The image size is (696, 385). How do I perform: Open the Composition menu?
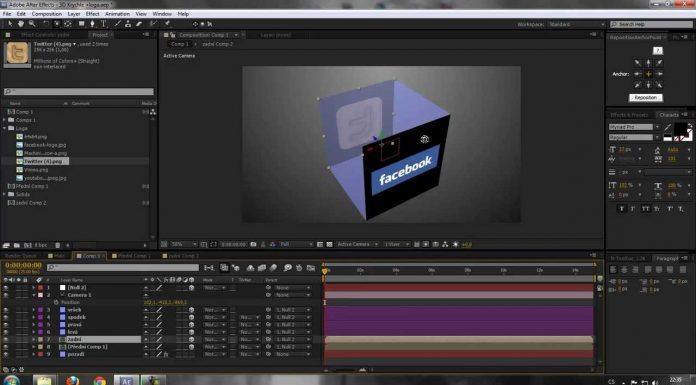(x=47, y=14)
